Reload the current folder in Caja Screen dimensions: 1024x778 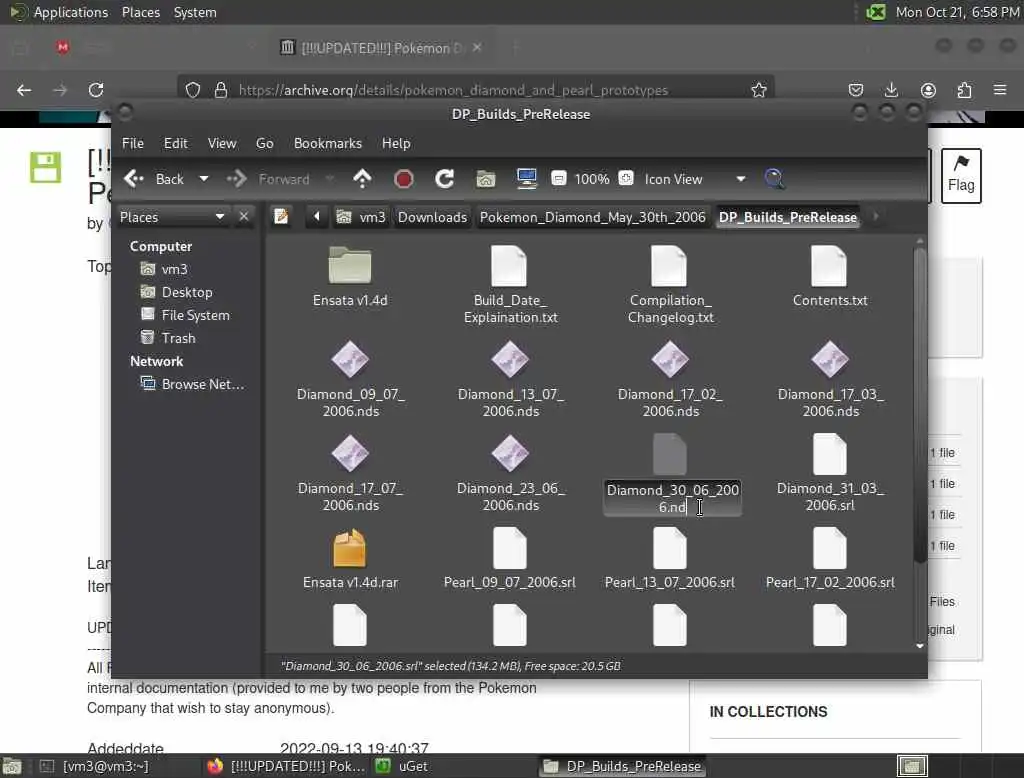pos(445,179)
